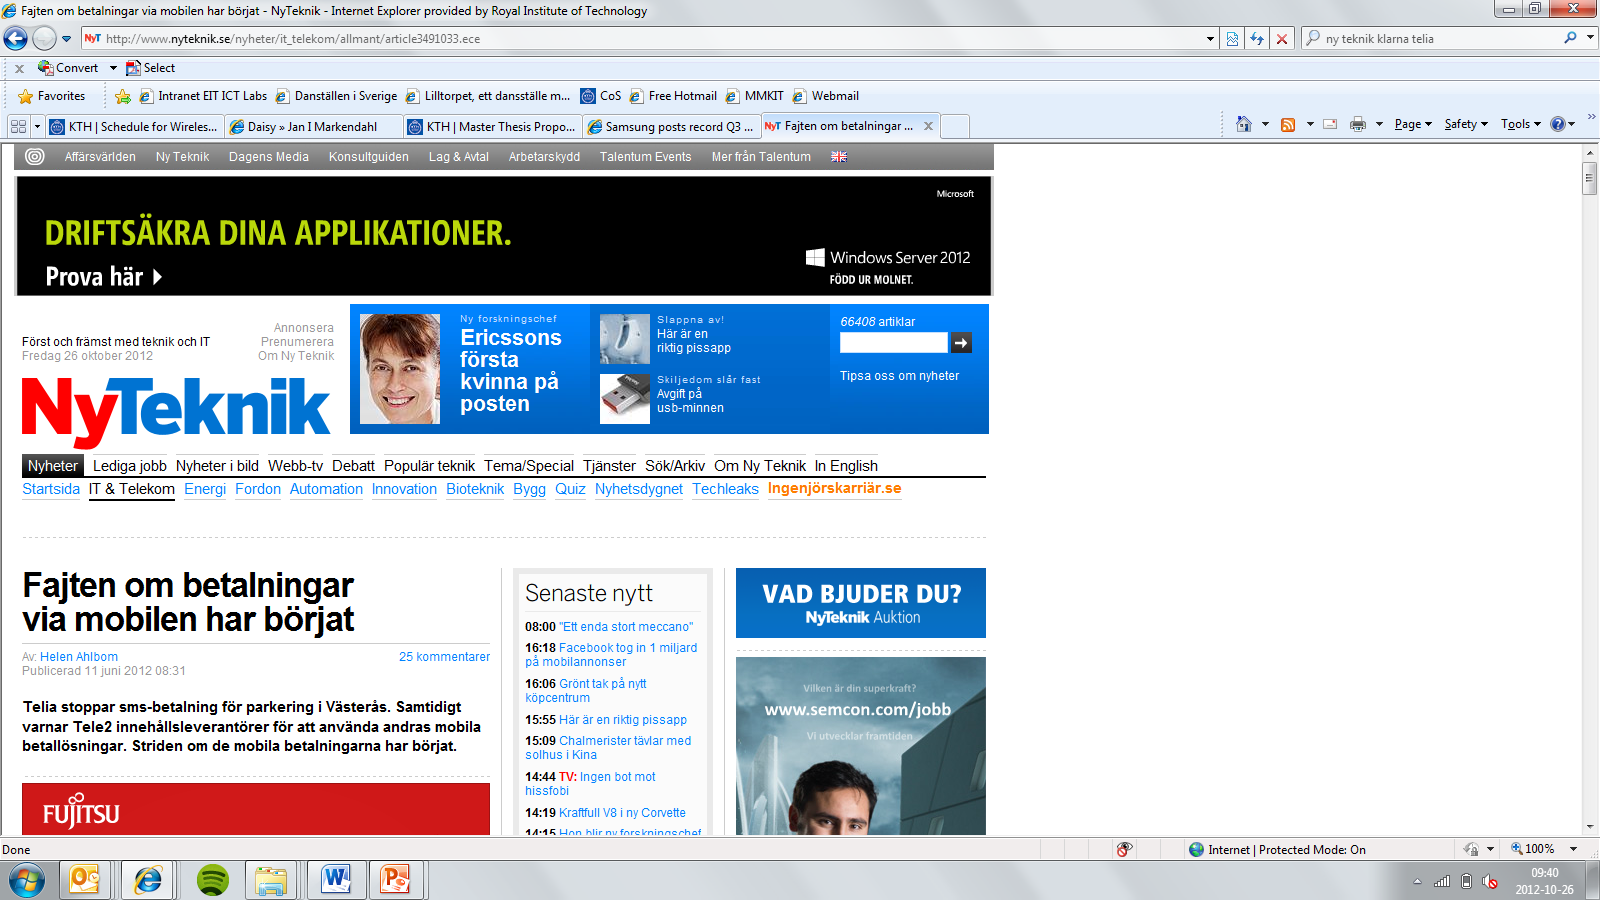This screenshot has height=900, width=1600.
Task: Open a new blank tab
Action: [x=955, y=127]
